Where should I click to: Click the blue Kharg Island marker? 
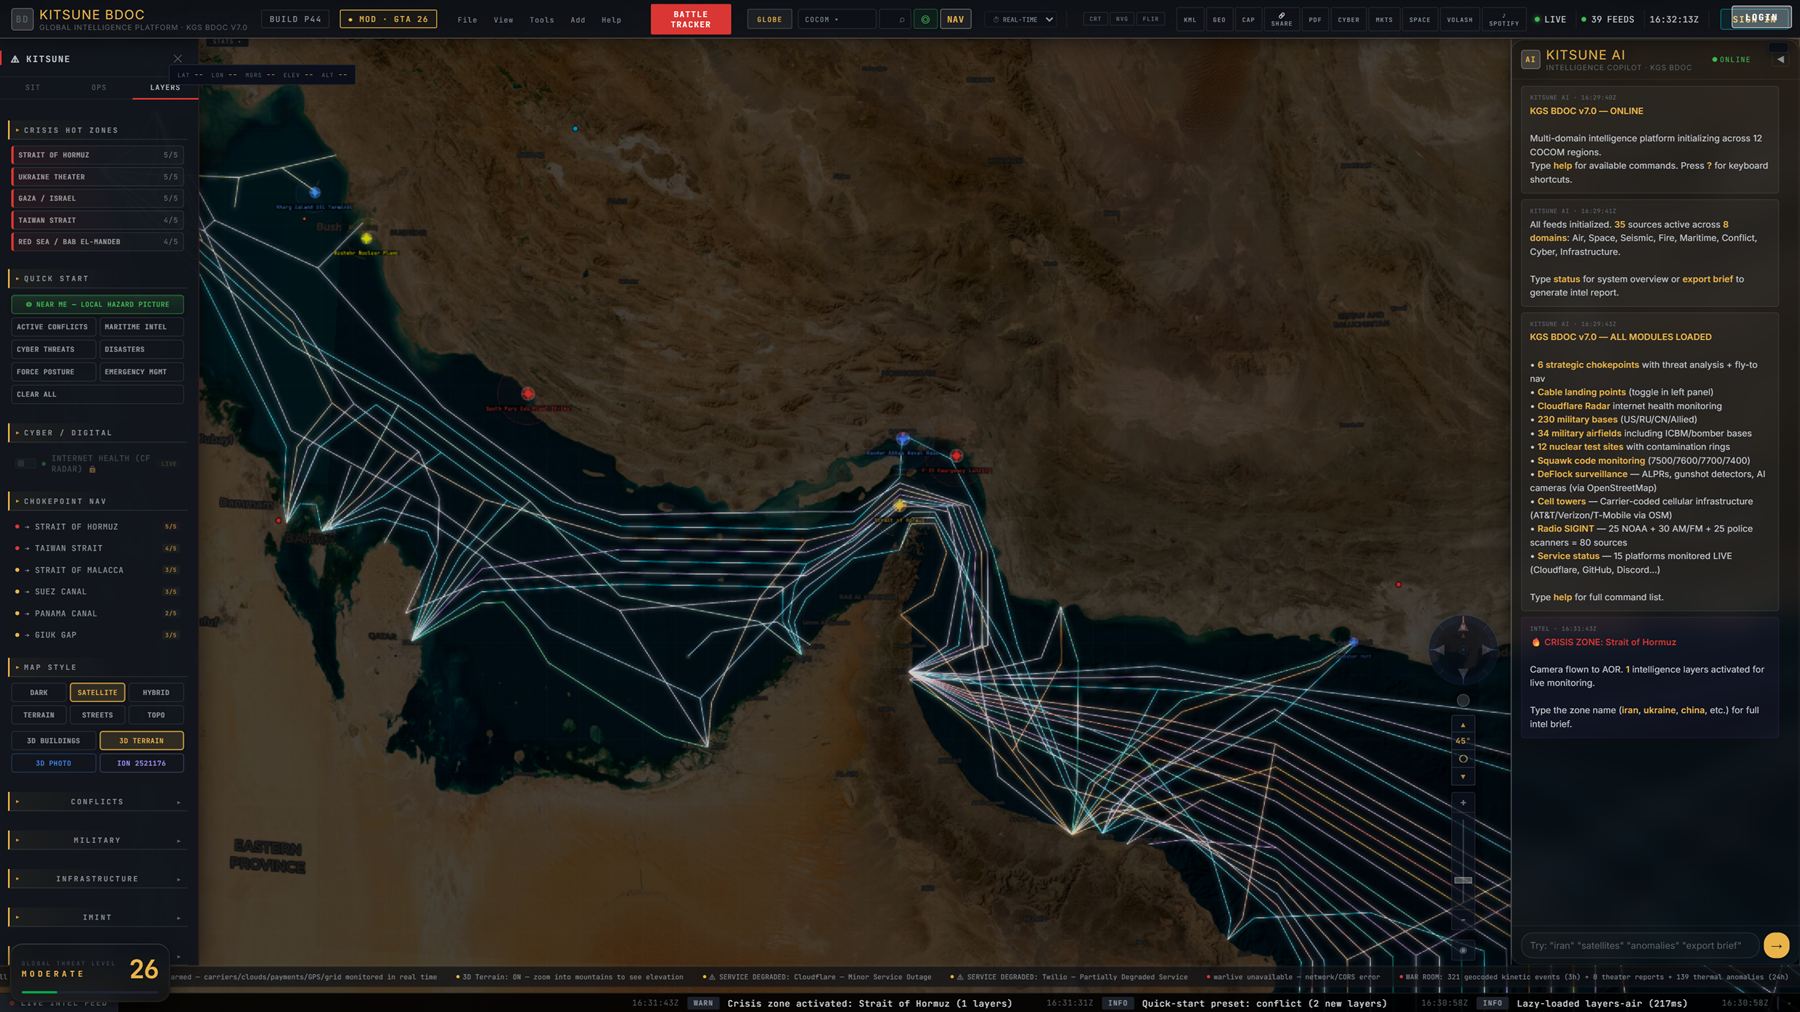tap(315, 192)
